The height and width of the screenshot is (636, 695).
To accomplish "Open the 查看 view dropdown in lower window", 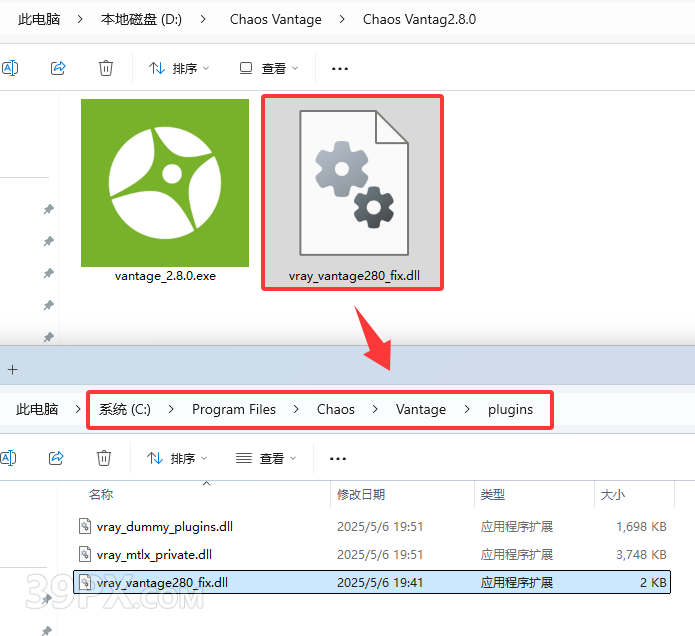I will (x=266, y=458).
